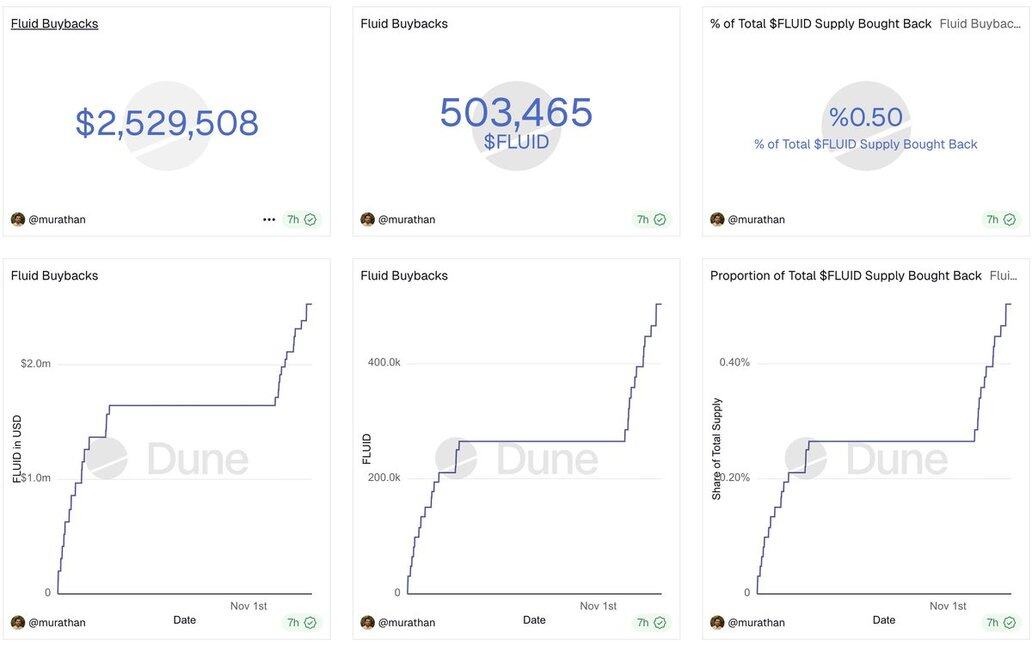Open three-dot menu in the $2,529,508 panel
Image resolution: width=1032 pixels, height=647 pixels.
pyautogui.click(x=269, y=220)
